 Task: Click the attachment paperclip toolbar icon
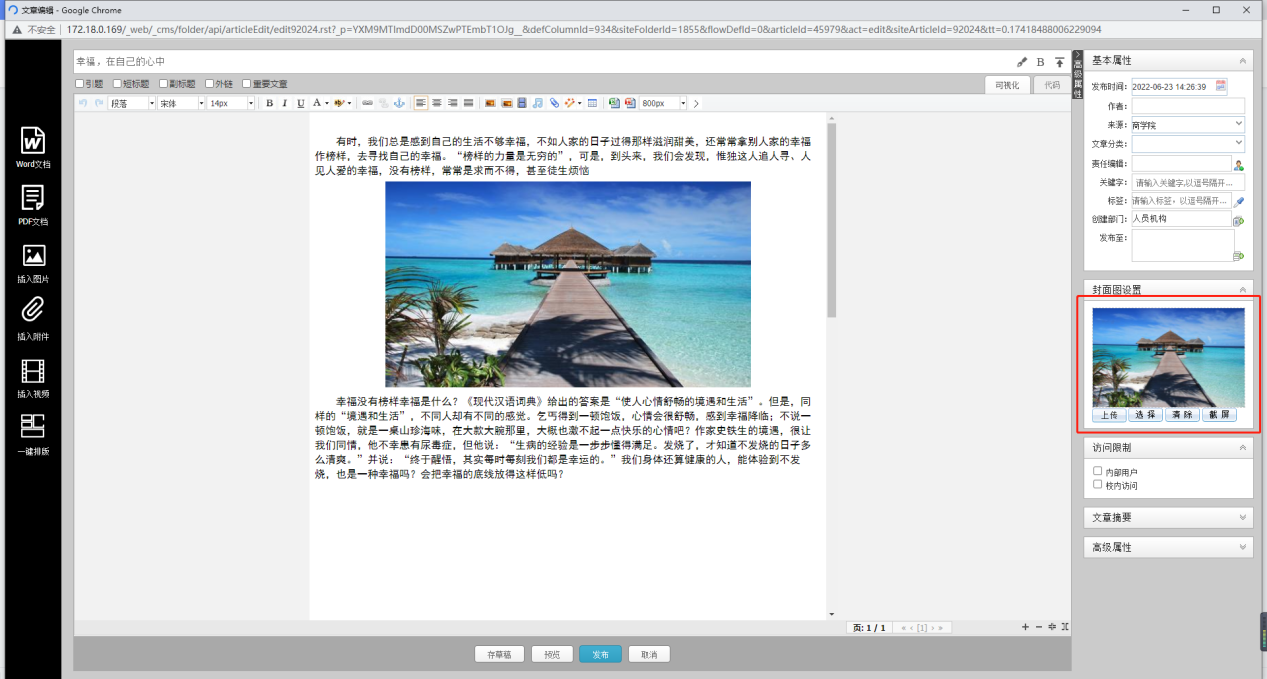(x=553, y=103)
